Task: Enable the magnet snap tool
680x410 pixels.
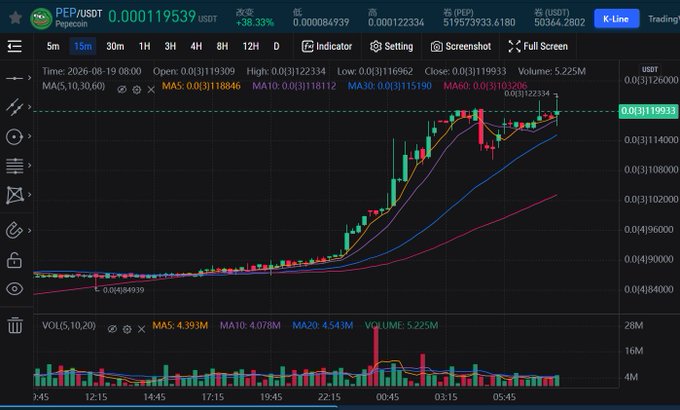Action: click(14, 230)
